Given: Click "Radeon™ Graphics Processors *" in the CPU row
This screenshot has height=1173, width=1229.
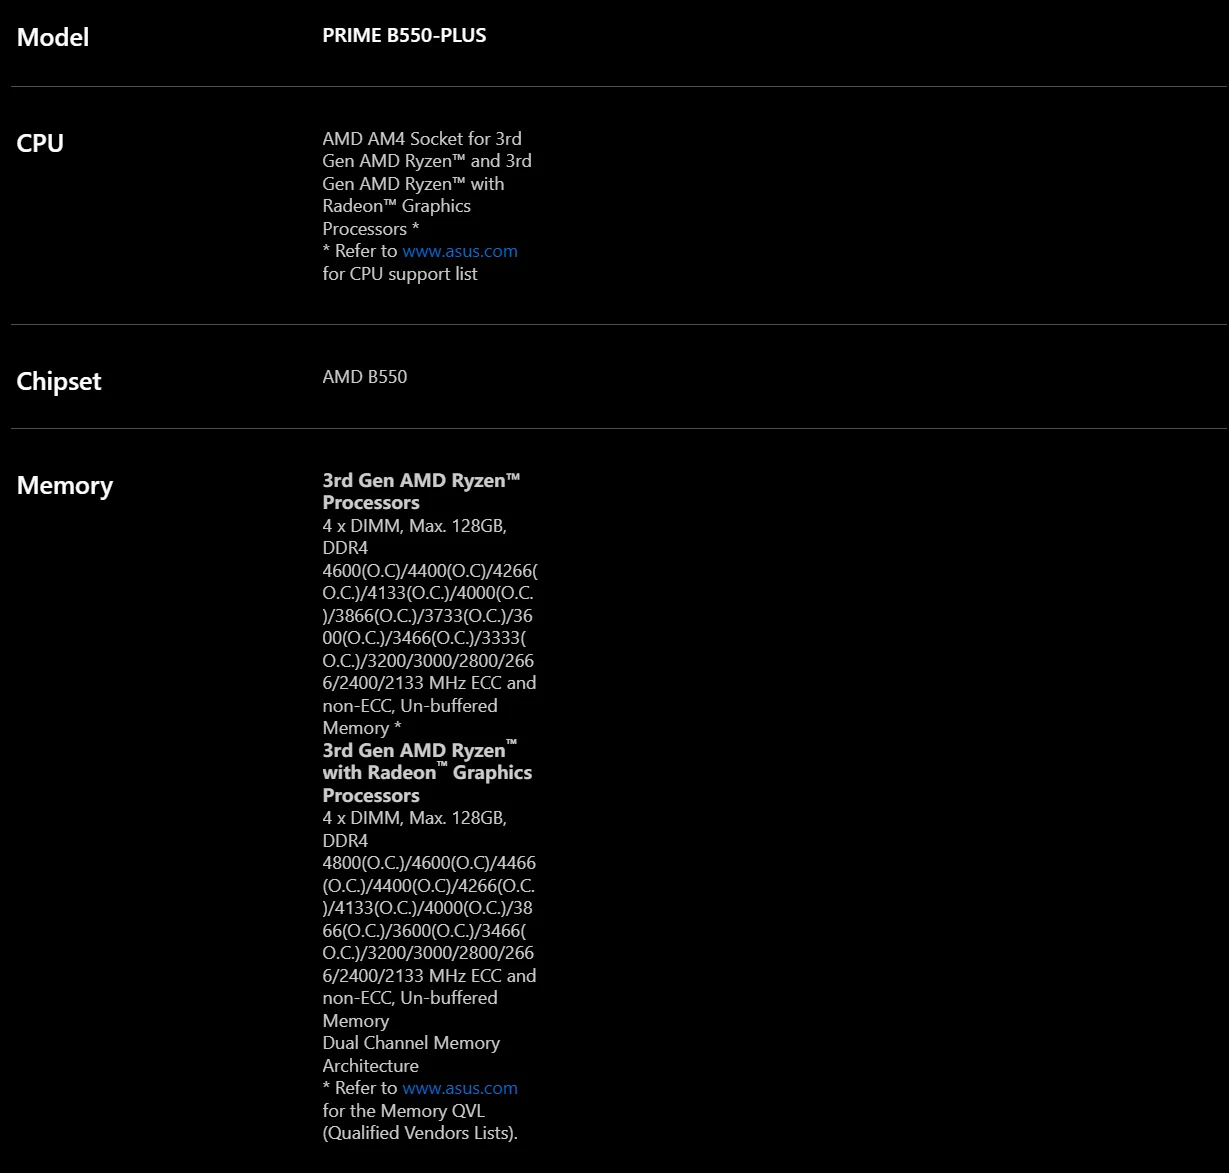Looking at the screenshot, I should (396, 207).
